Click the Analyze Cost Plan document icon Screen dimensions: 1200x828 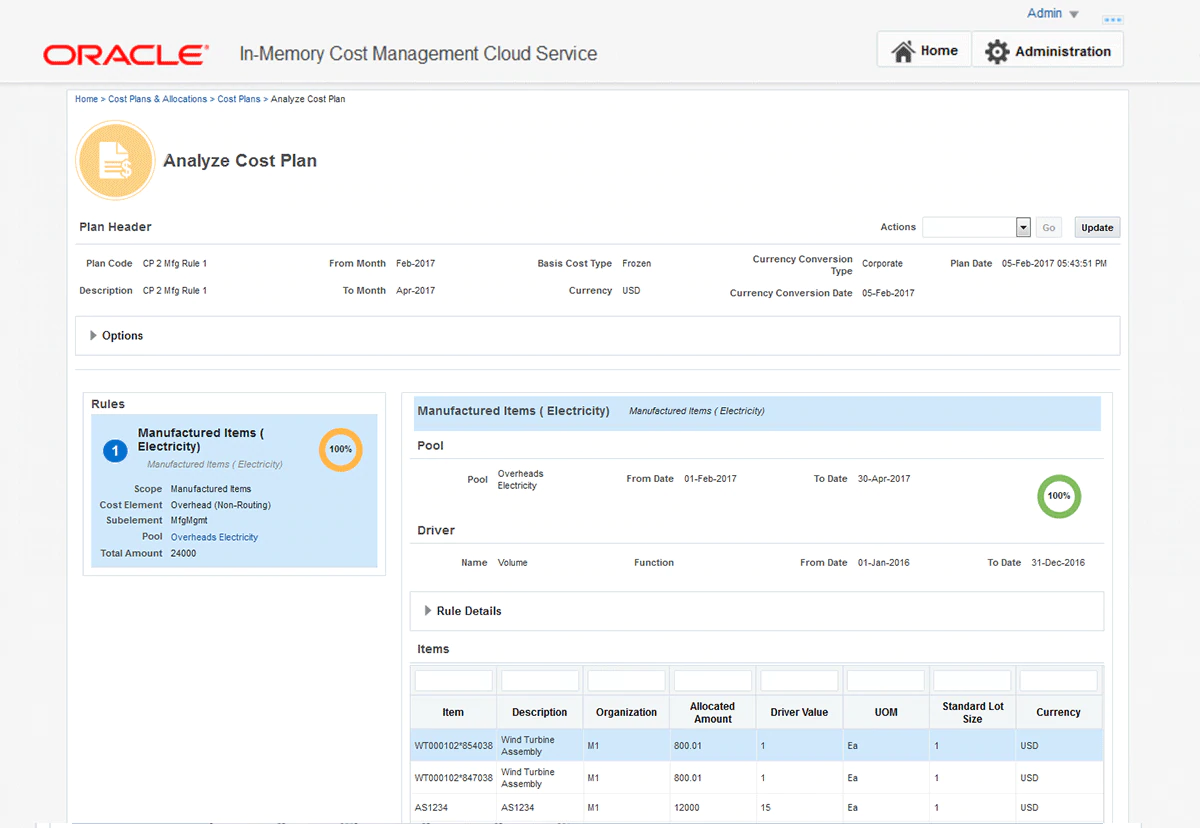(x=115, y=161)
